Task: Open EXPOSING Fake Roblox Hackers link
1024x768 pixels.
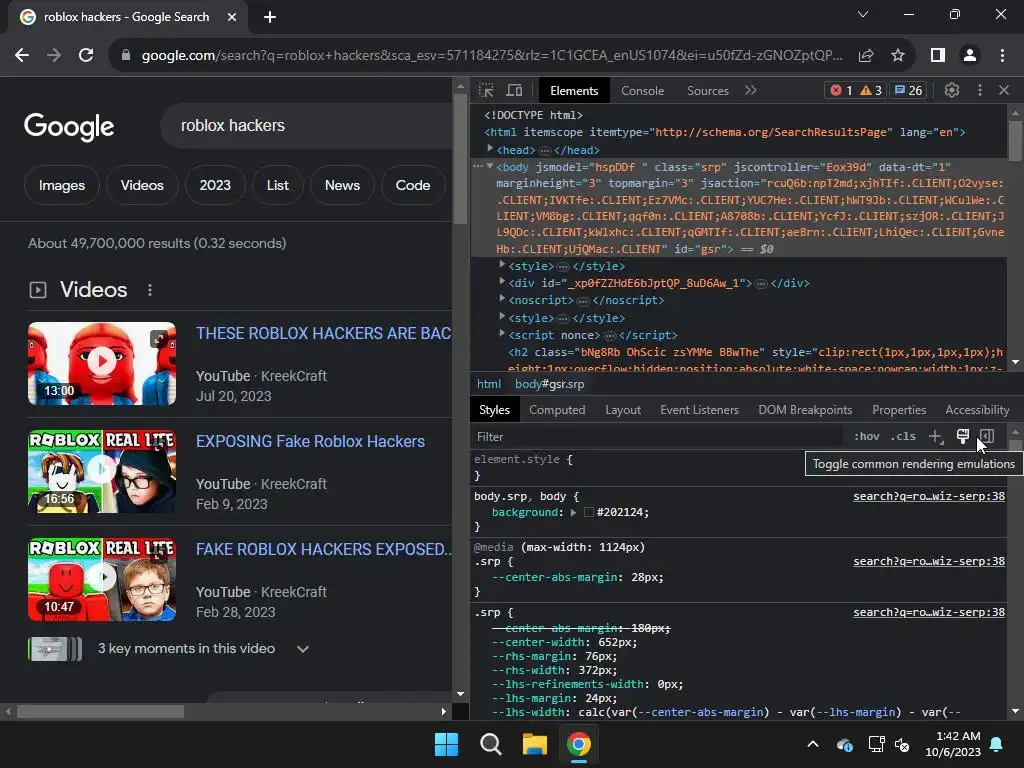Action: tap(310, 441)
